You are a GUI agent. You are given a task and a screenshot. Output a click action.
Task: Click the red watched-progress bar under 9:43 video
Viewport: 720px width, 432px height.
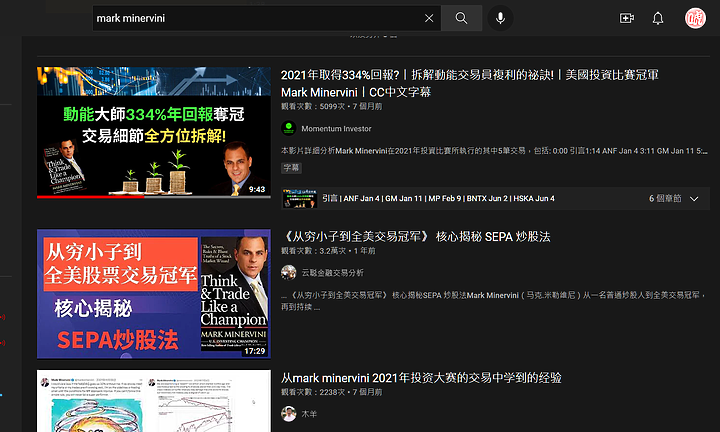90,197
